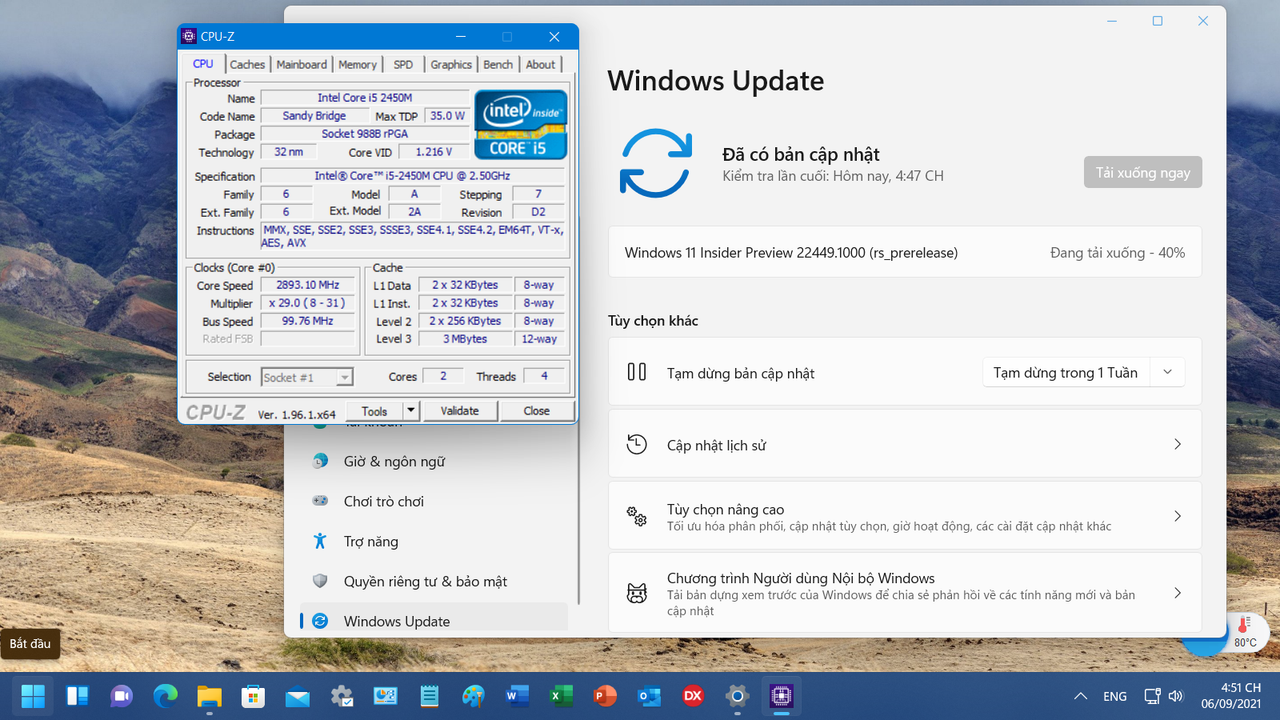
Task: Open Outlook from the taskbar
Action: [x=649, y=696]
